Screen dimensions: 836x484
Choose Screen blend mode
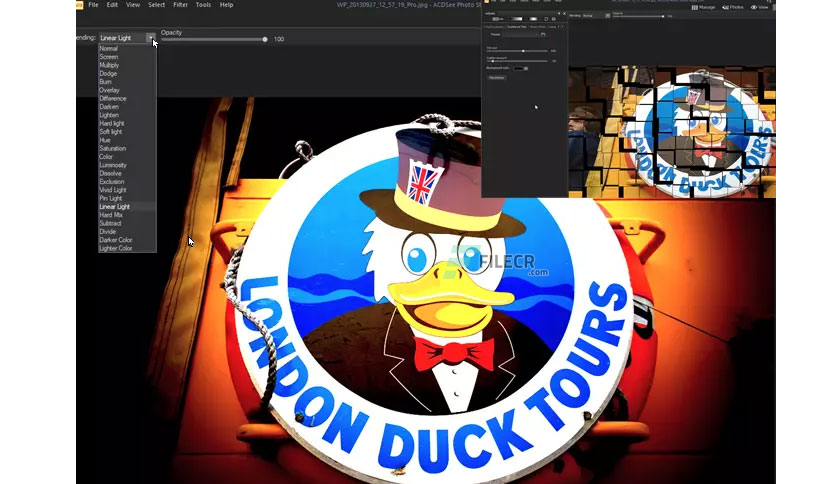point(127,57)
